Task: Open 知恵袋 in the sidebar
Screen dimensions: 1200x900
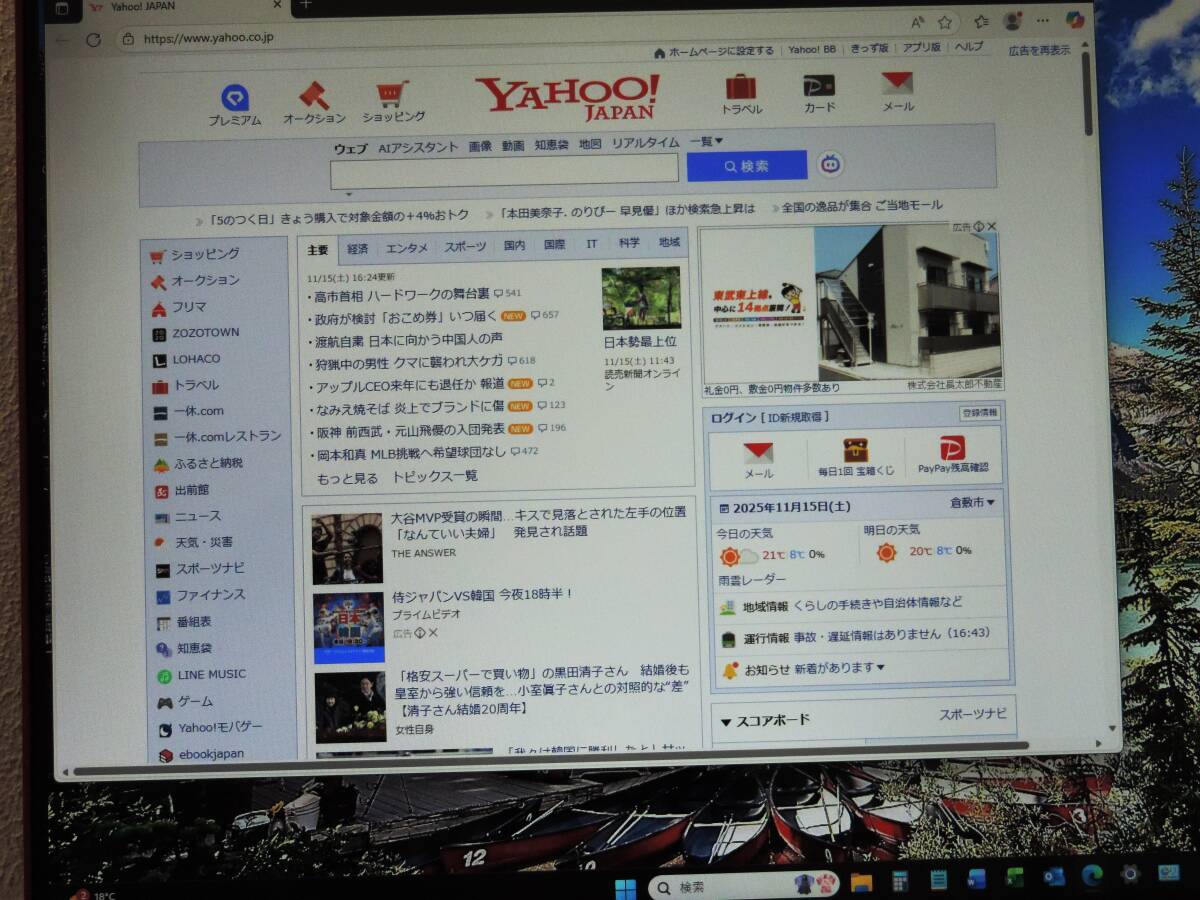Action: click(194, 649)
